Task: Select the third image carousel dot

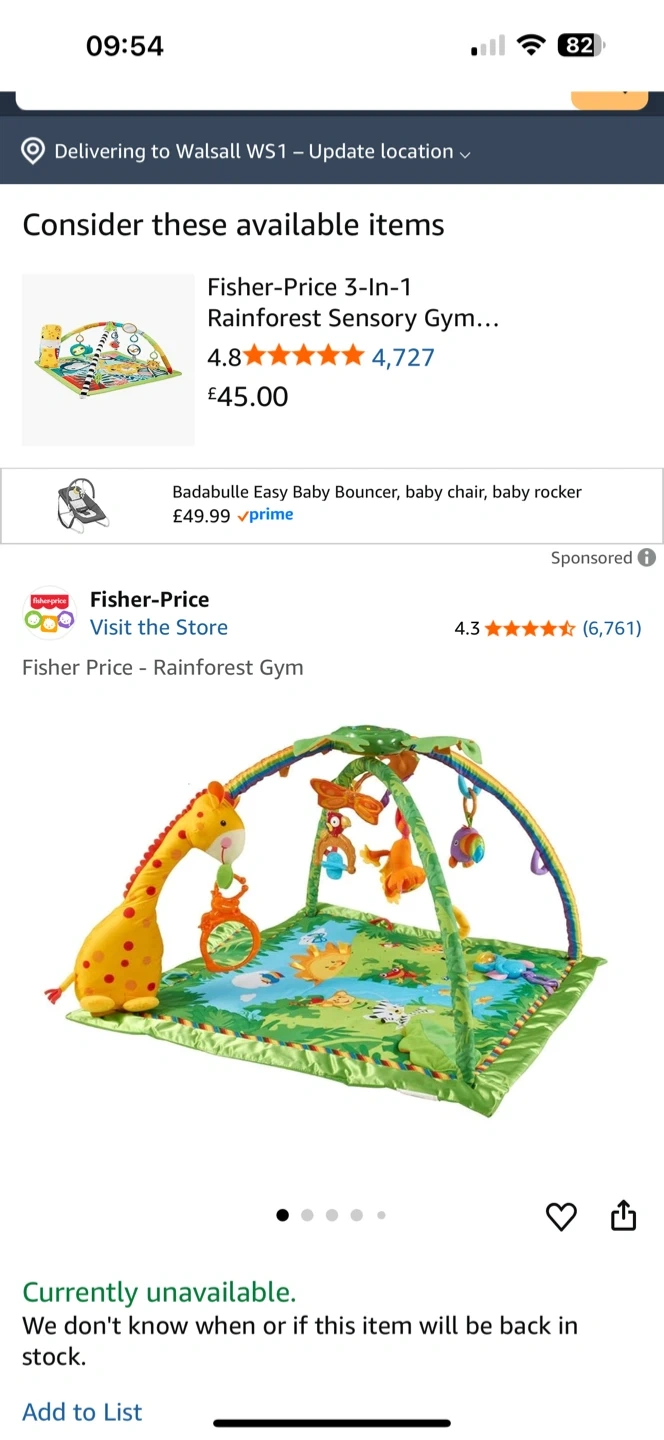Action: coord(331,1215)
